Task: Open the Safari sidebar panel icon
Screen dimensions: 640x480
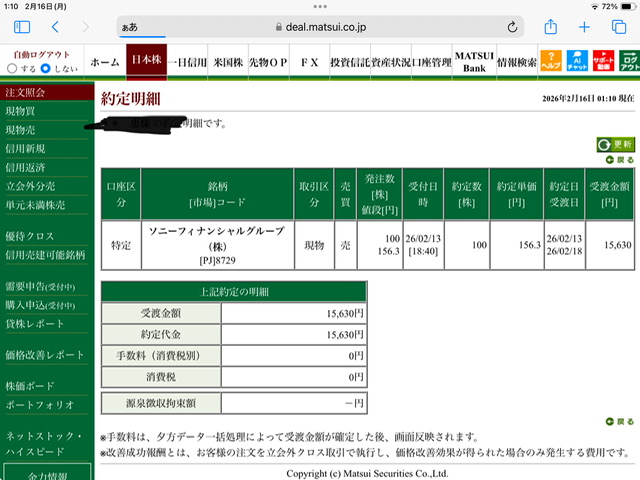Action: [22, 27]
